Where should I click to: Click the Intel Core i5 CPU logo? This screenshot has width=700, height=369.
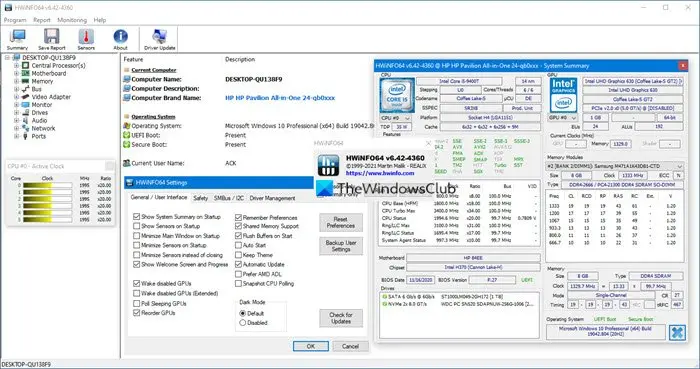tap(396, 95)
